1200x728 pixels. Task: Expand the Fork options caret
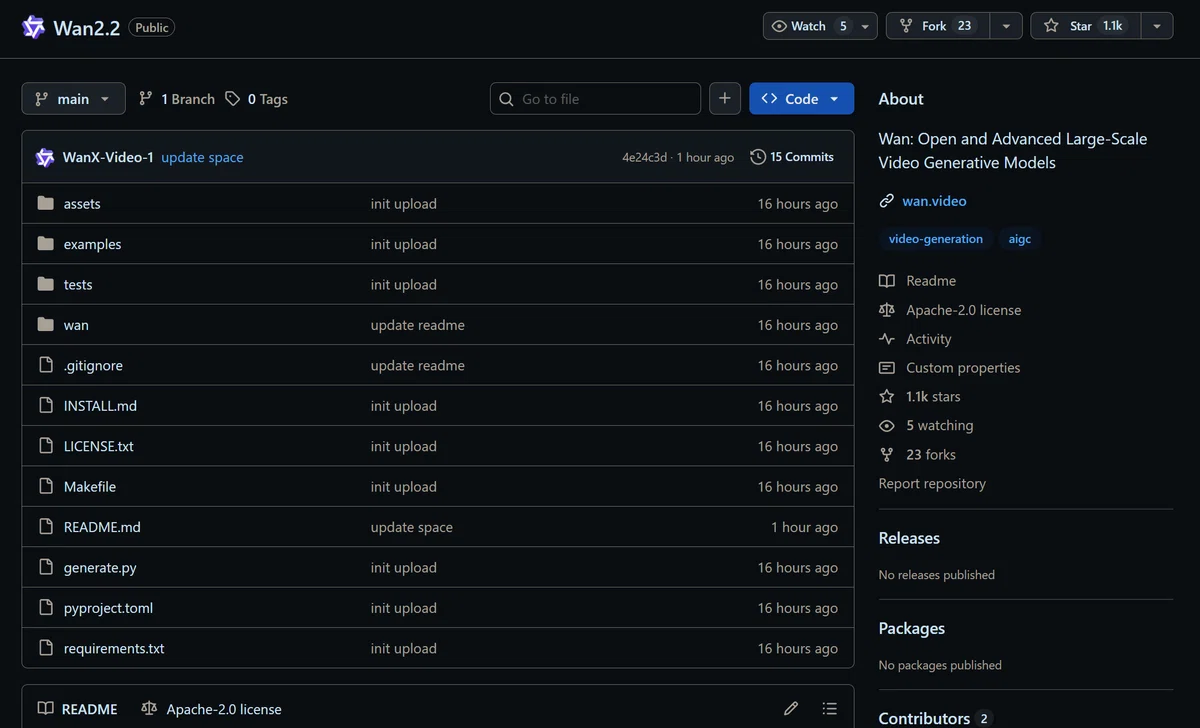click(x=1006, y=26)
